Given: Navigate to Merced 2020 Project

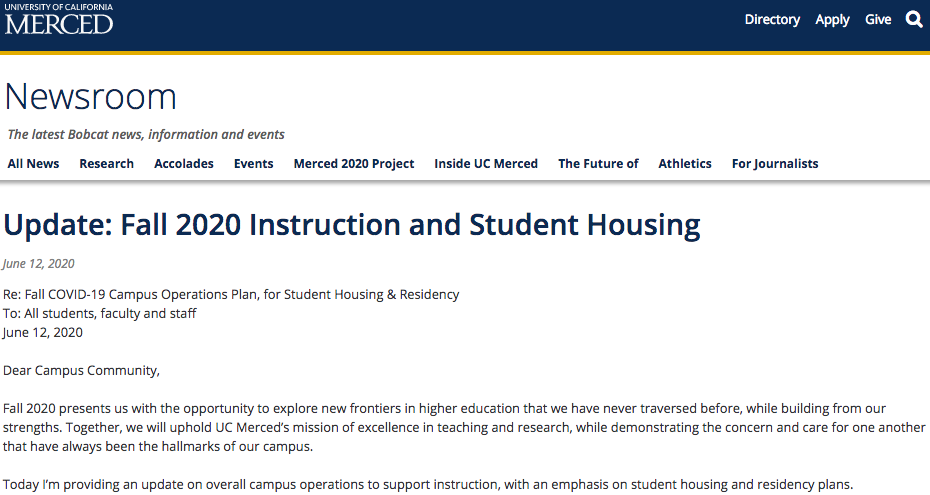Looking at the screenshot, I should (354, 164).
